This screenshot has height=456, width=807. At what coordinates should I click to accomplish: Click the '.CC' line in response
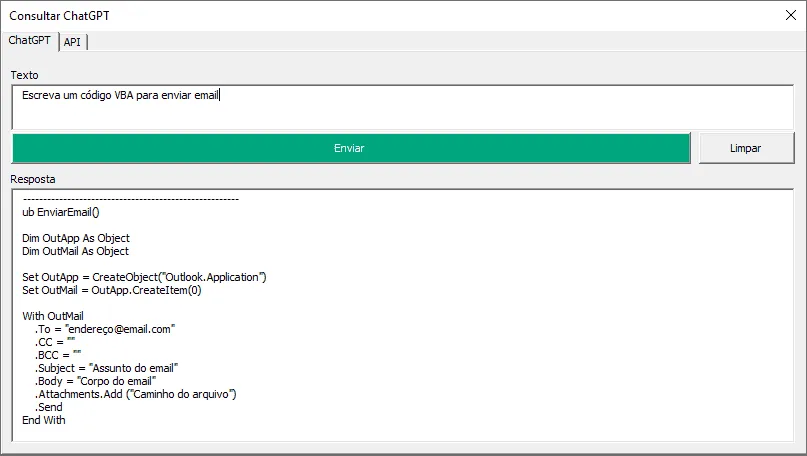55,342
